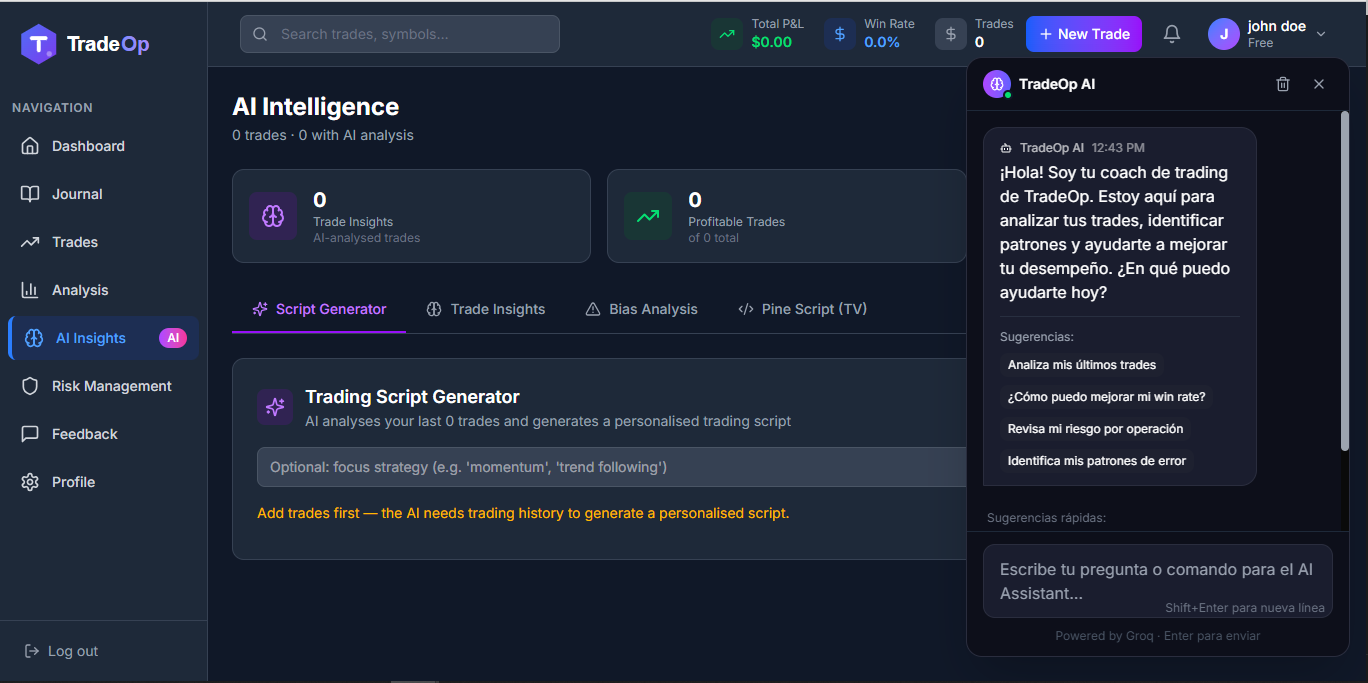Click the robot icon in chat message
Image resolution: width=1368 pixels, height=683 pixels.
[x=1006, y=148]
